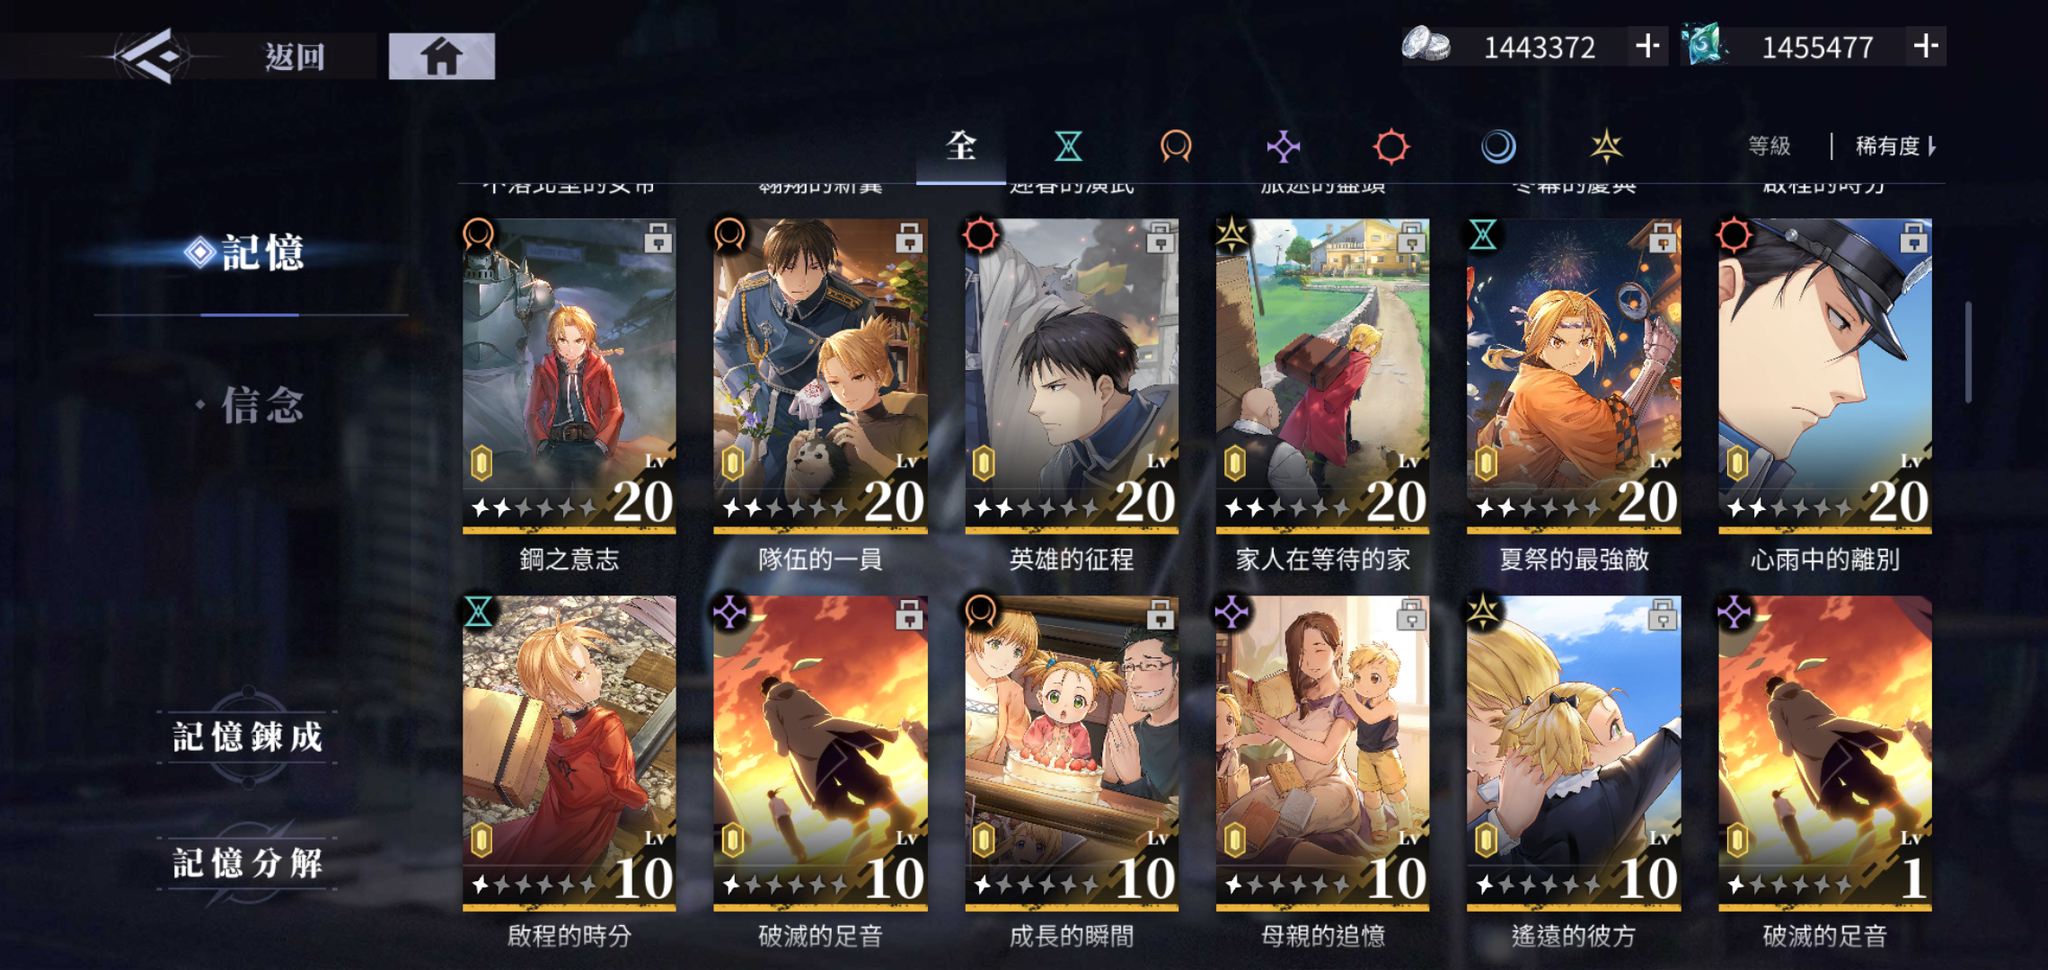The image size is (2048, 970).
Task: Open 記憶分解 button
Action: tap(248, 863)
